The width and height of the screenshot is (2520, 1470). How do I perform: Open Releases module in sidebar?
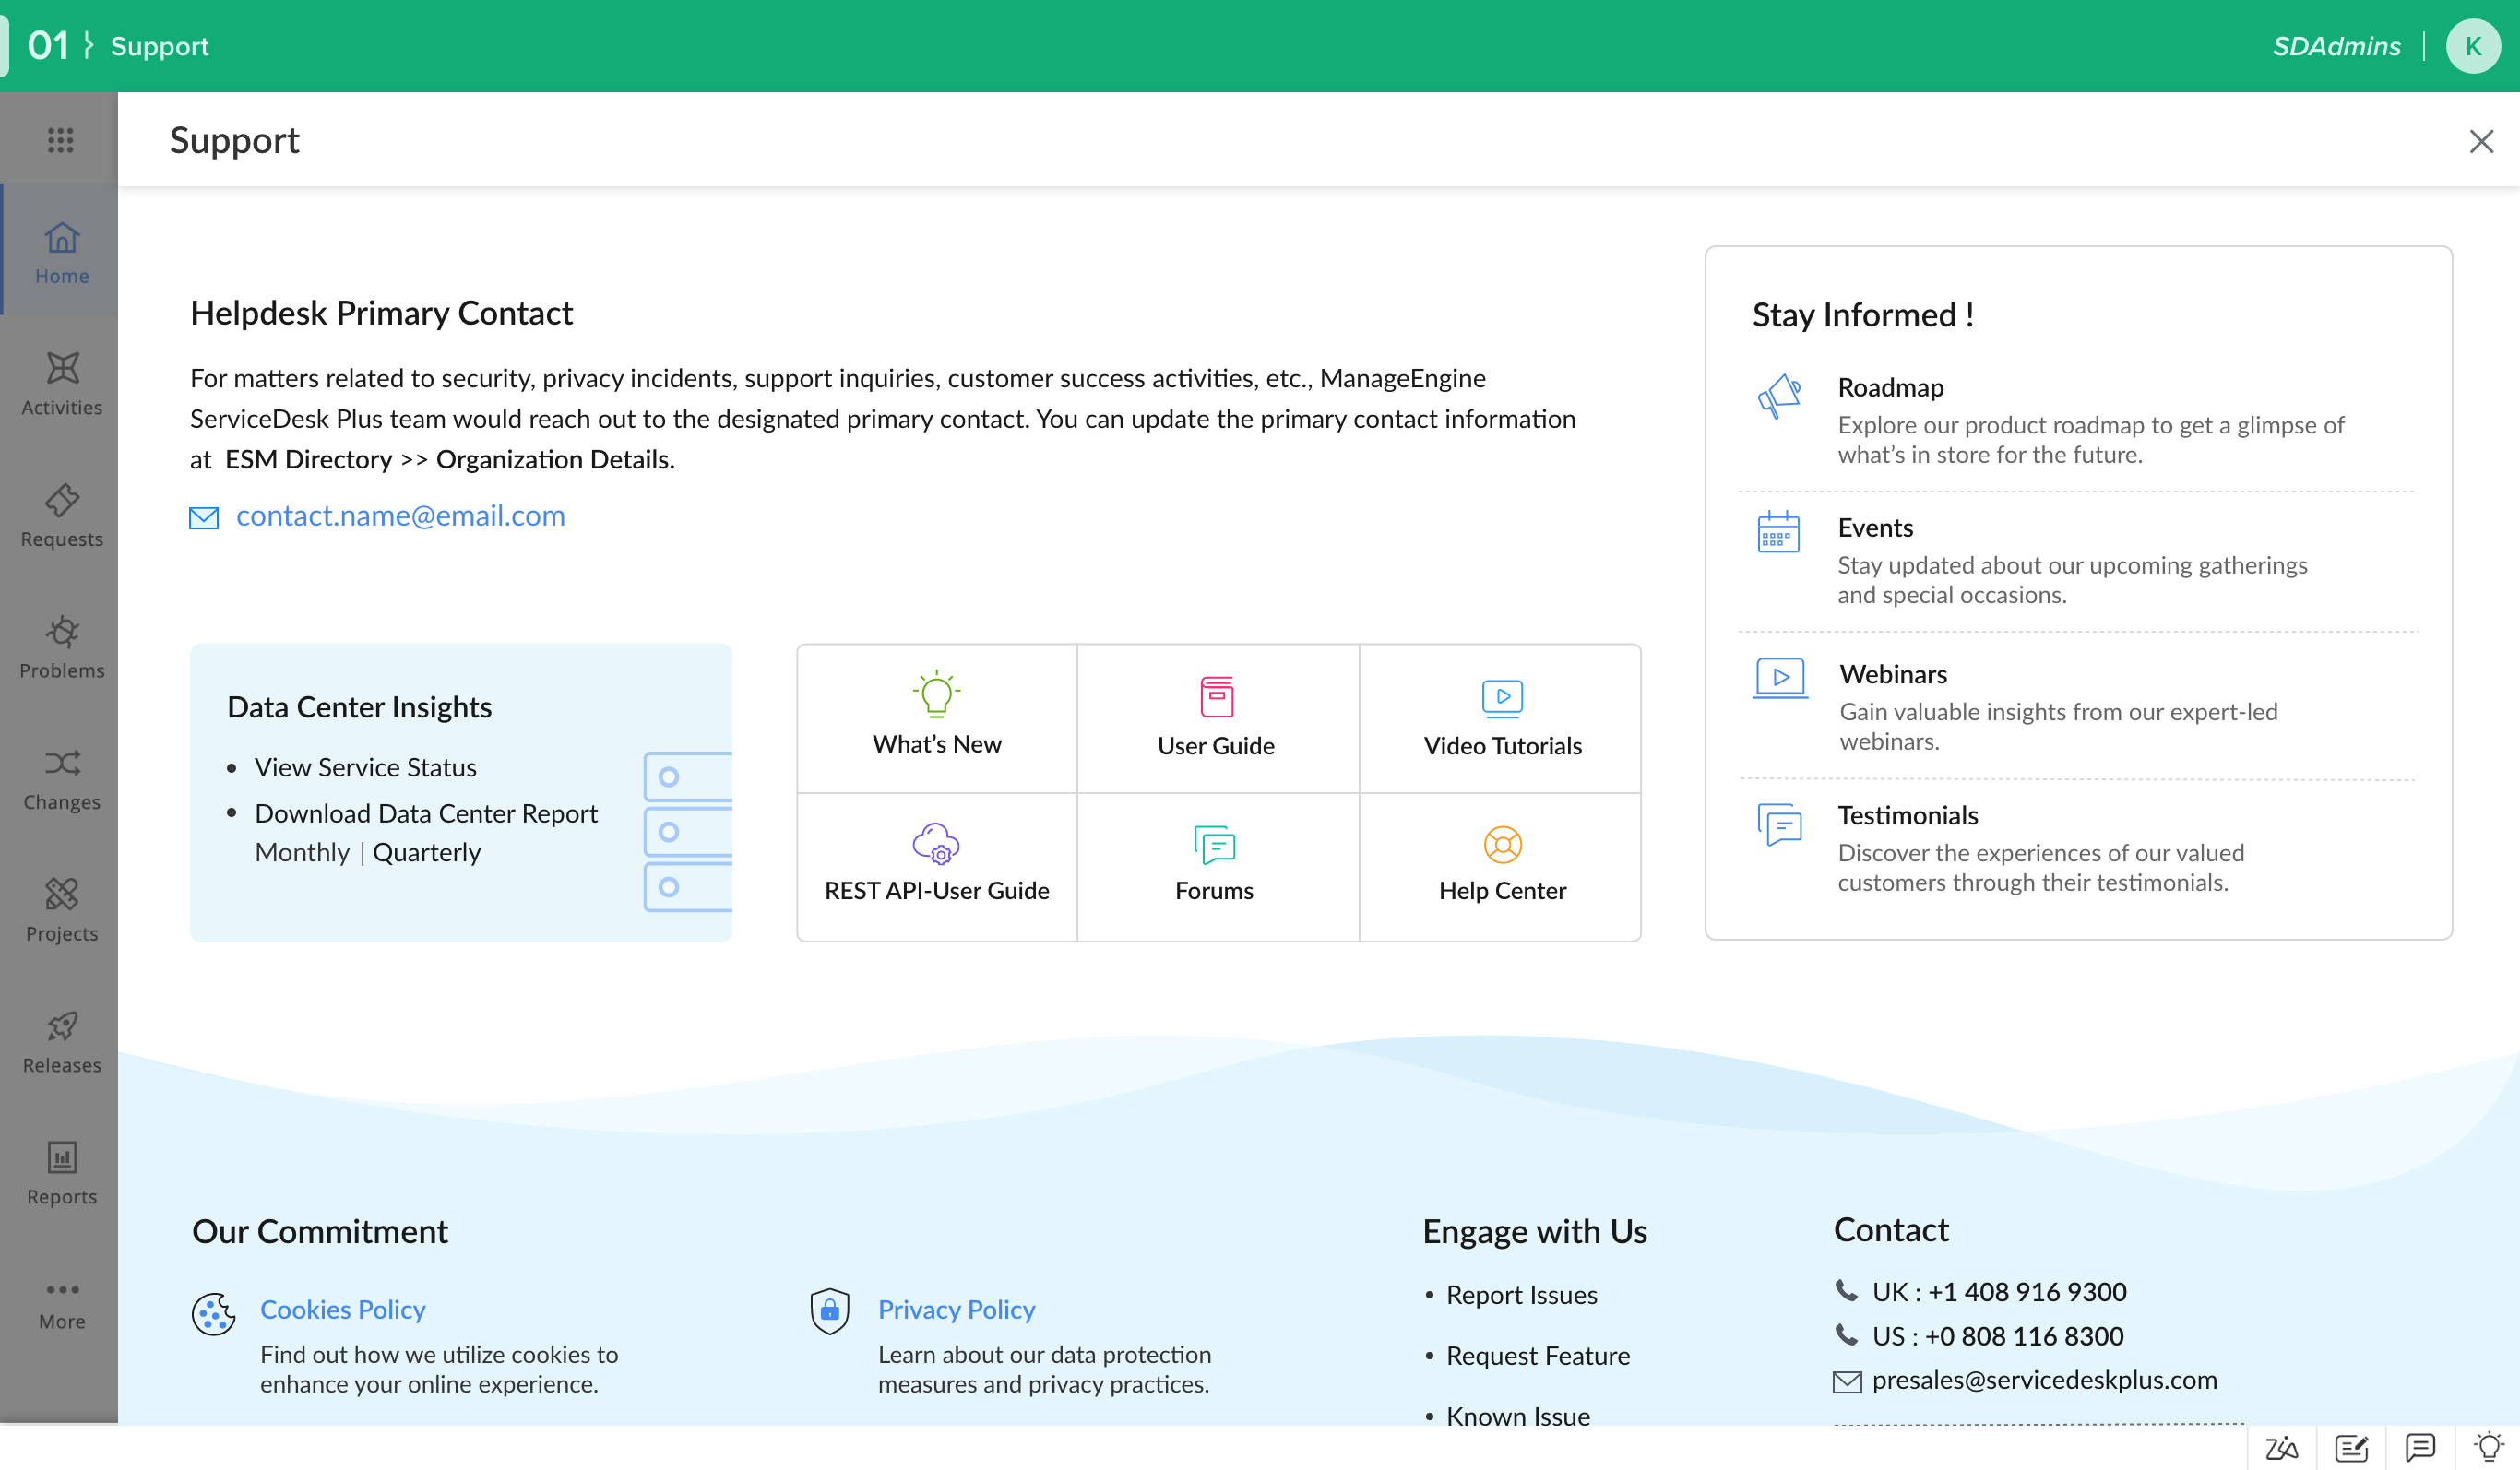click(x=61, y=1042)
